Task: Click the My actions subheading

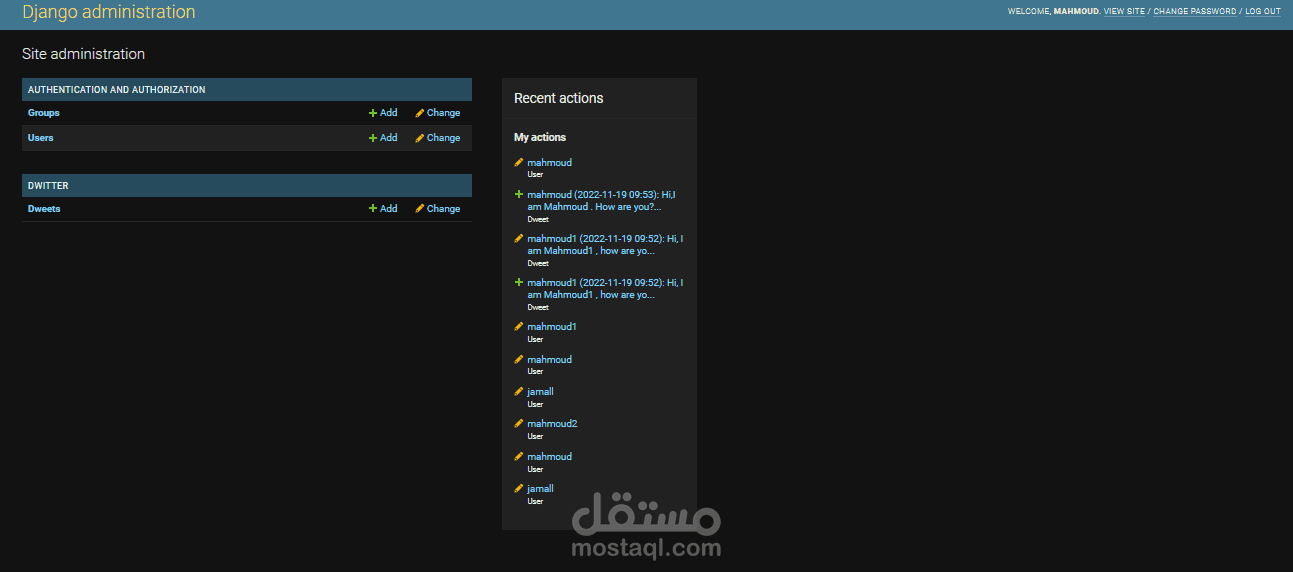Action: pyautogui.click(x=540, y=138)
